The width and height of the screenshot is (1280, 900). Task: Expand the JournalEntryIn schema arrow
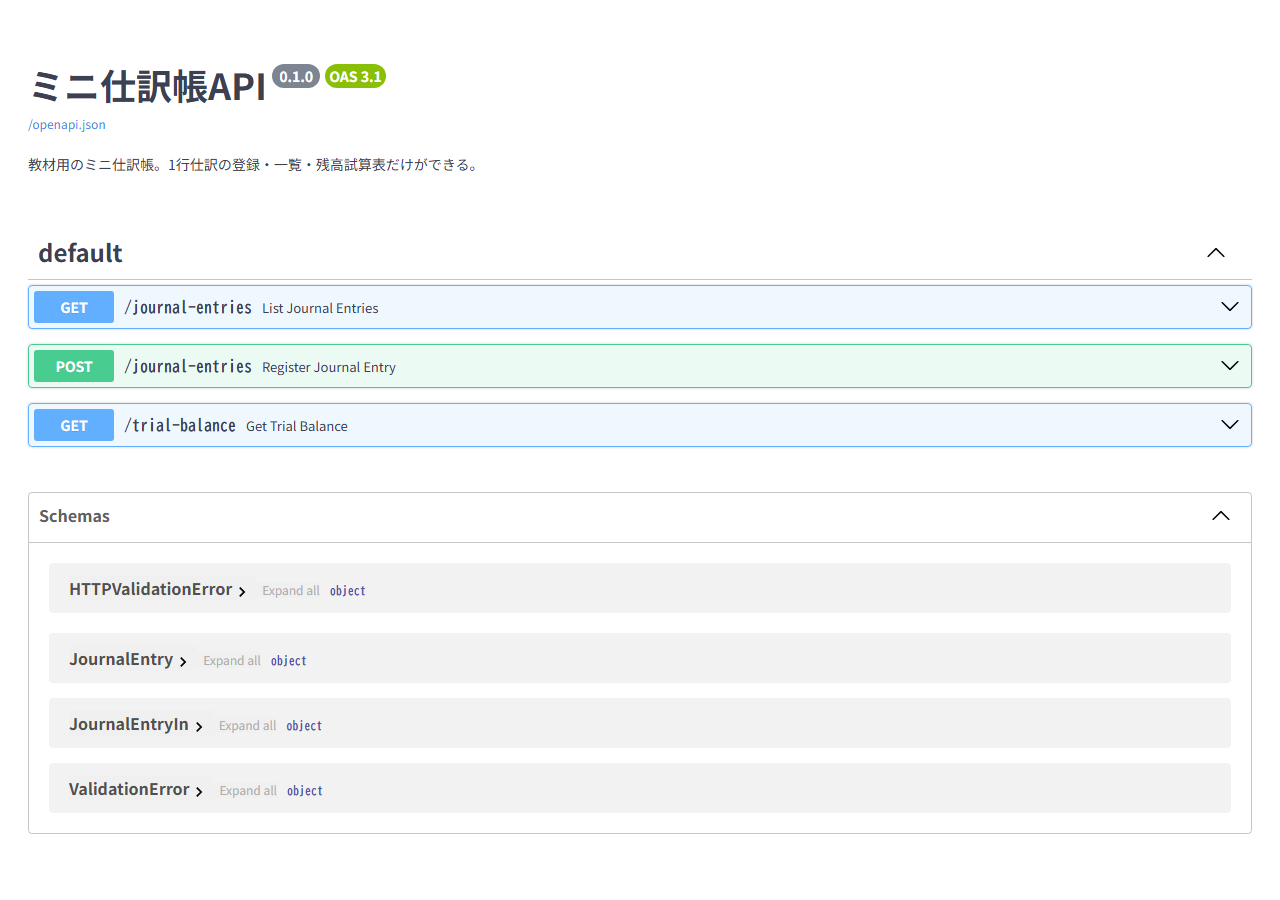pos(199,726)
